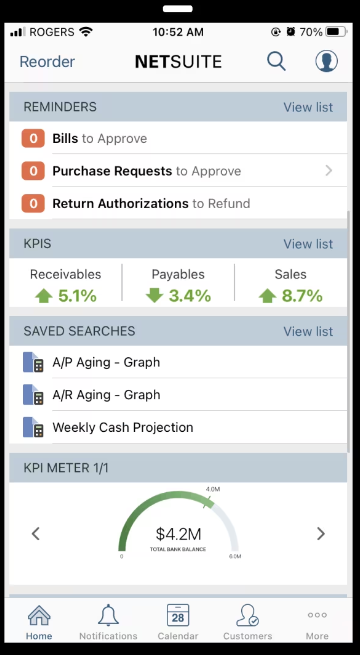Tap the report icon beside A/P Aging

[33, 362]
